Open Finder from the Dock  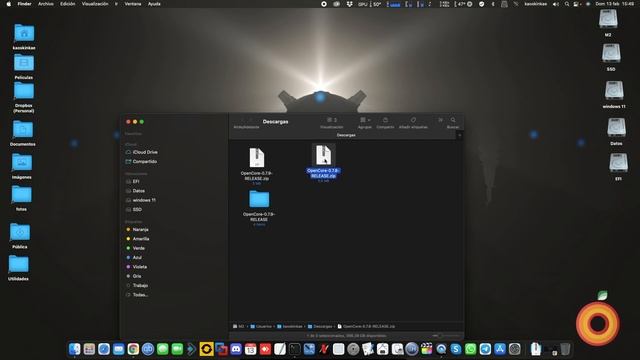point(75,349)
